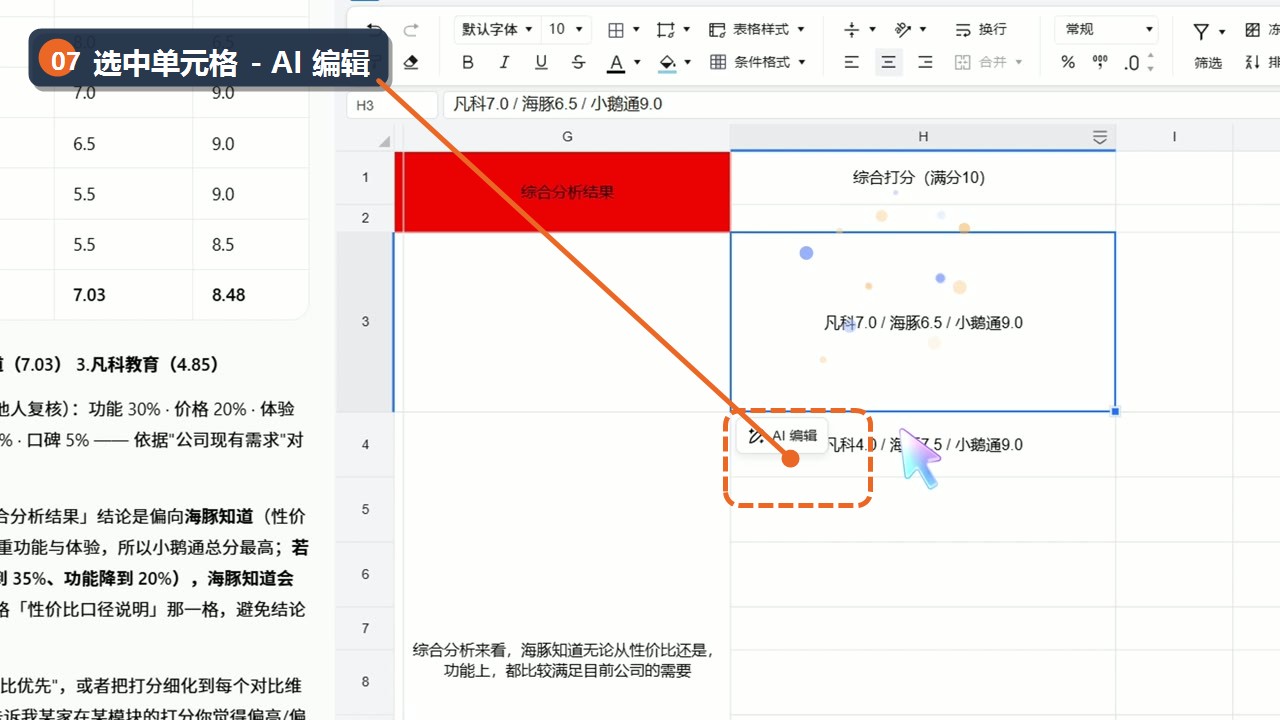Expand vertical alignment dropdown arrow
Screen dimensions: 1280x720
[x=873, y=30]
